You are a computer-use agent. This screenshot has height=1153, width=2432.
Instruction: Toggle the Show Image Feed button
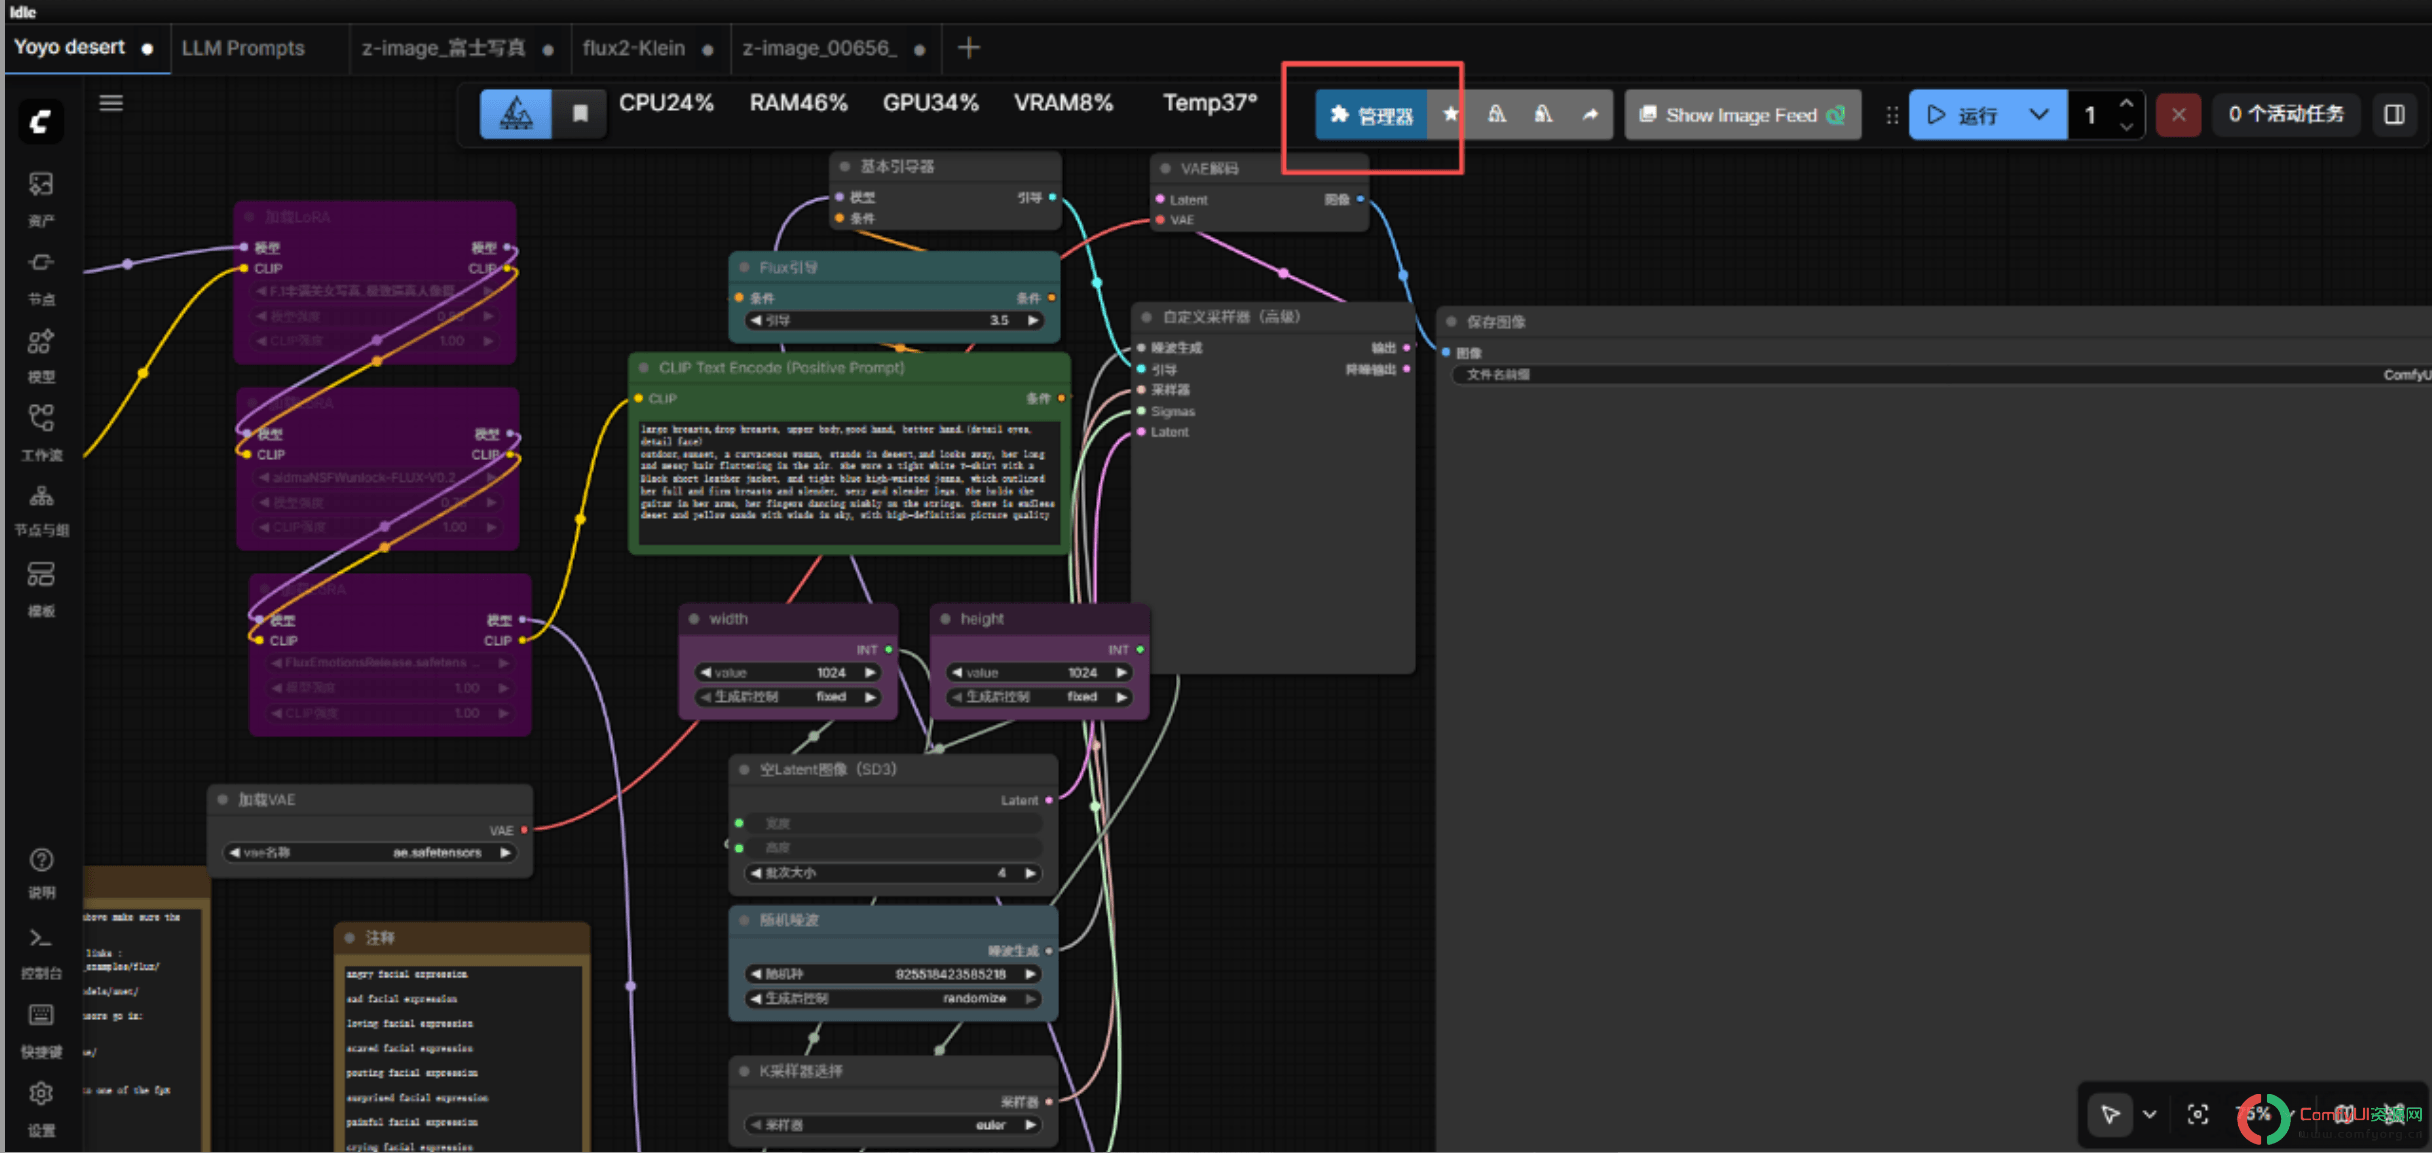tap(1742, 115)
